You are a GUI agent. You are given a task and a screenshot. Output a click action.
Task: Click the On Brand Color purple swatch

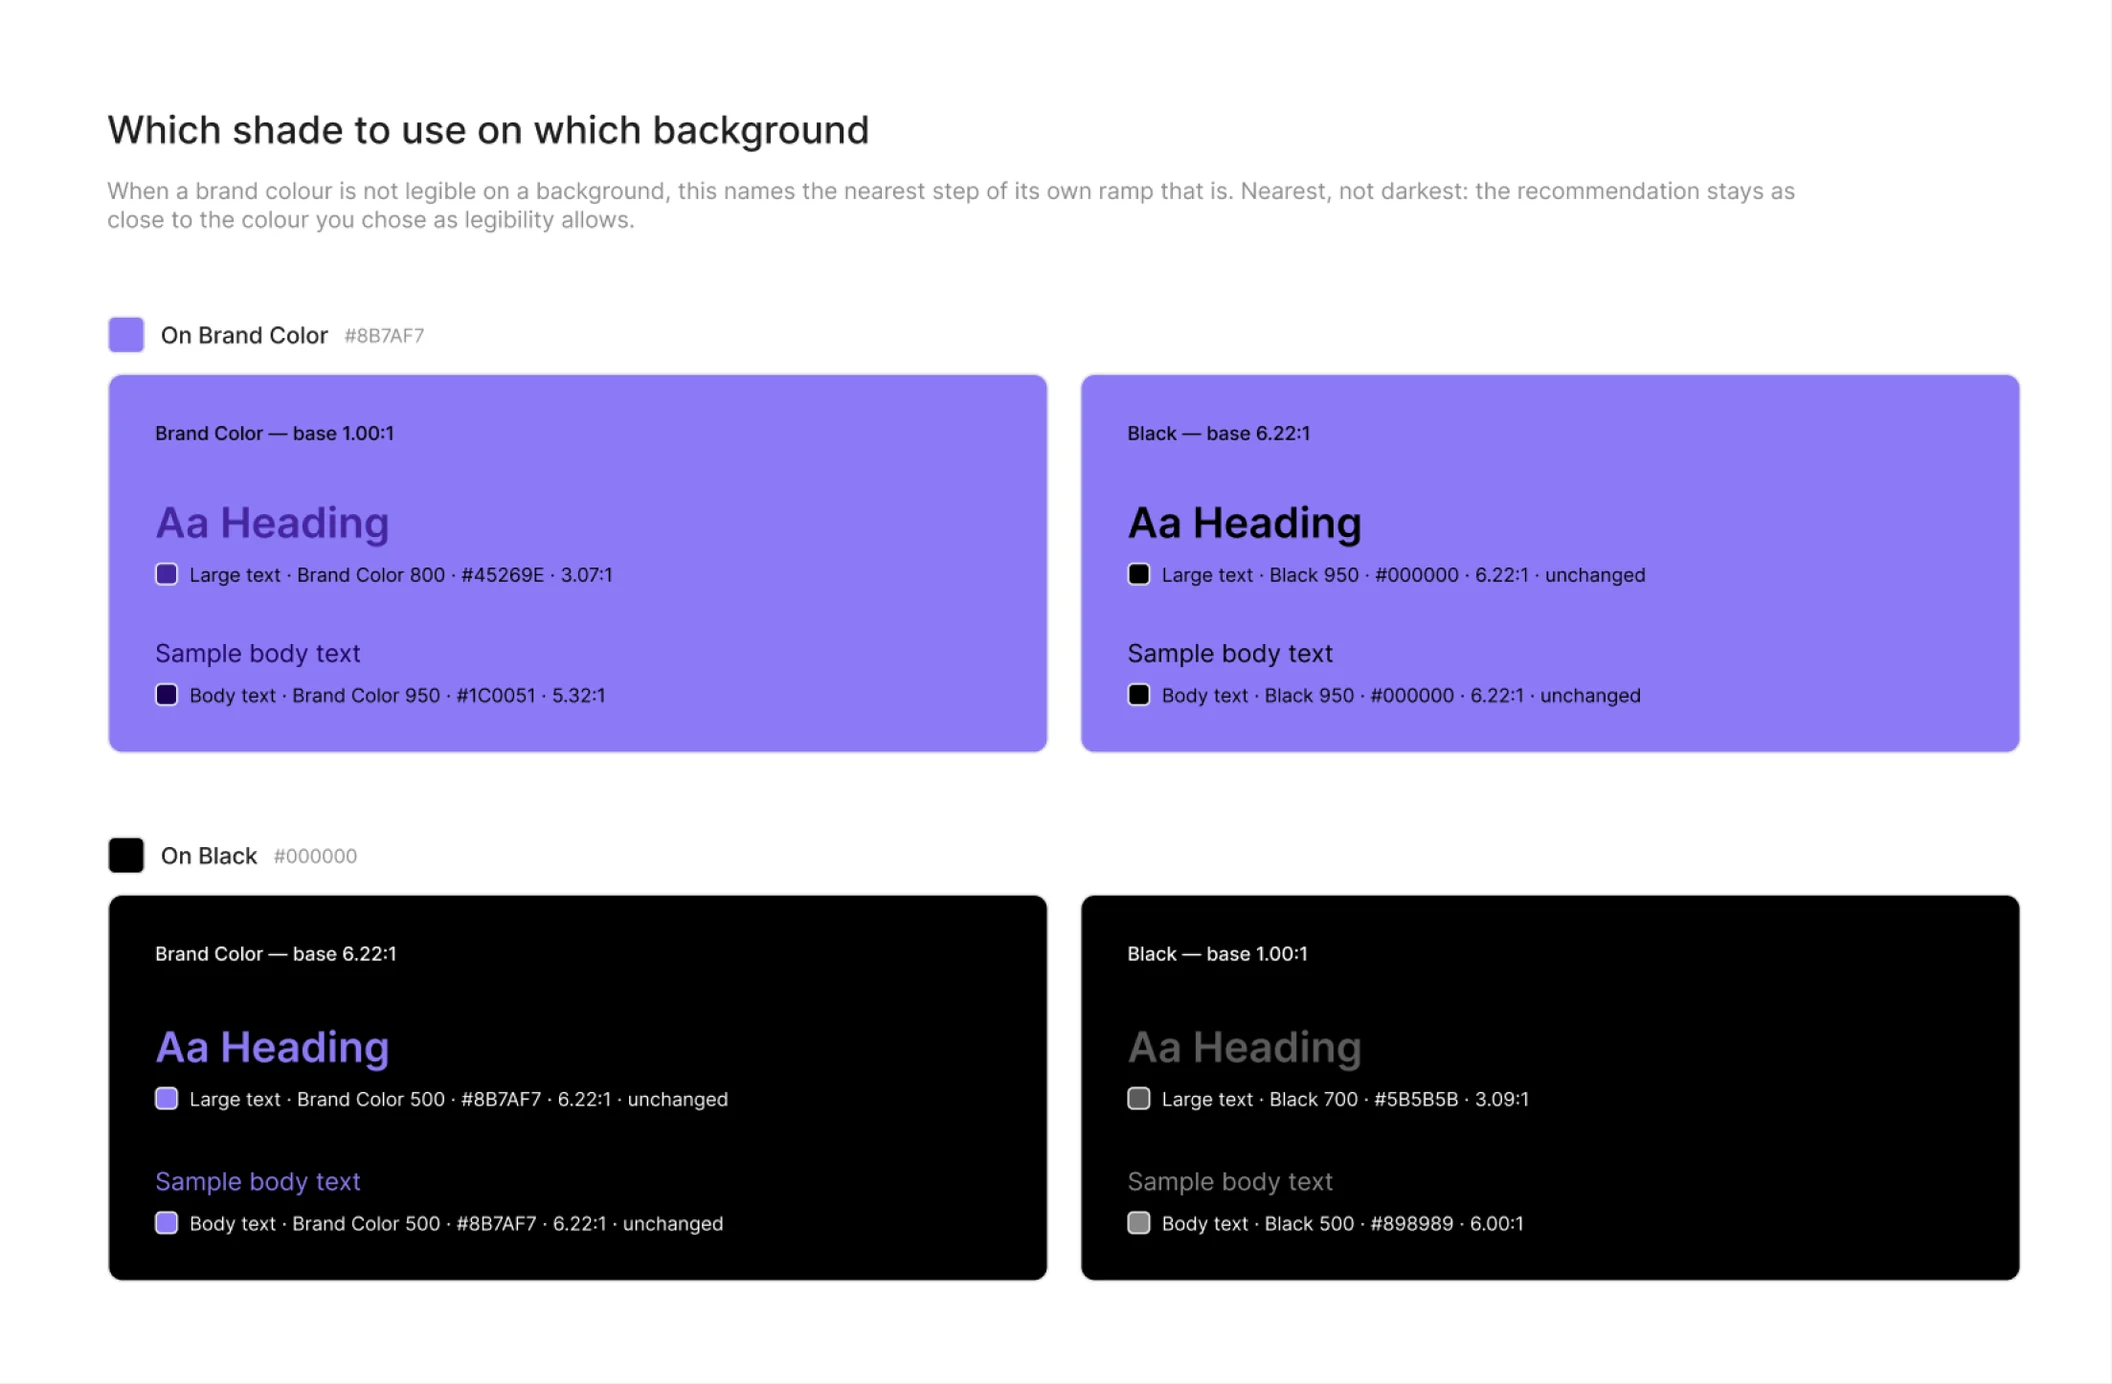tap(126, 335)
